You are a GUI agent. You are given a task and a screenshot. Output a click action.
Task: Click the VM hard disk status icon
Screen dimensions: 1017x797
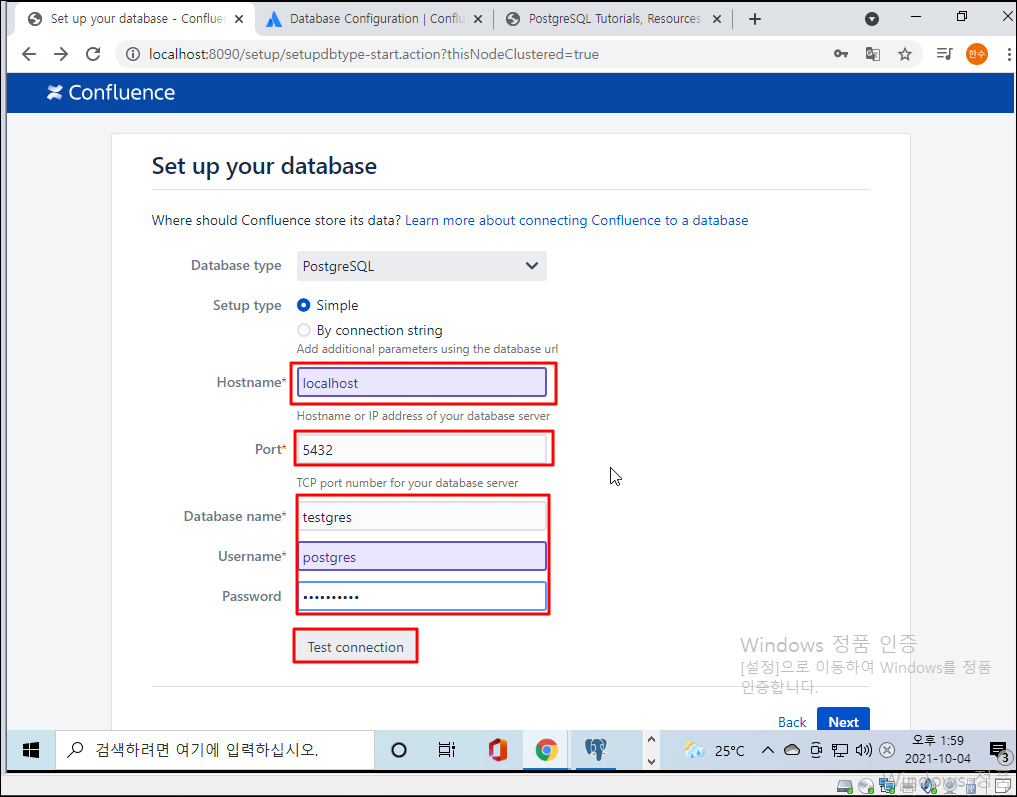[x=844, y=786]
